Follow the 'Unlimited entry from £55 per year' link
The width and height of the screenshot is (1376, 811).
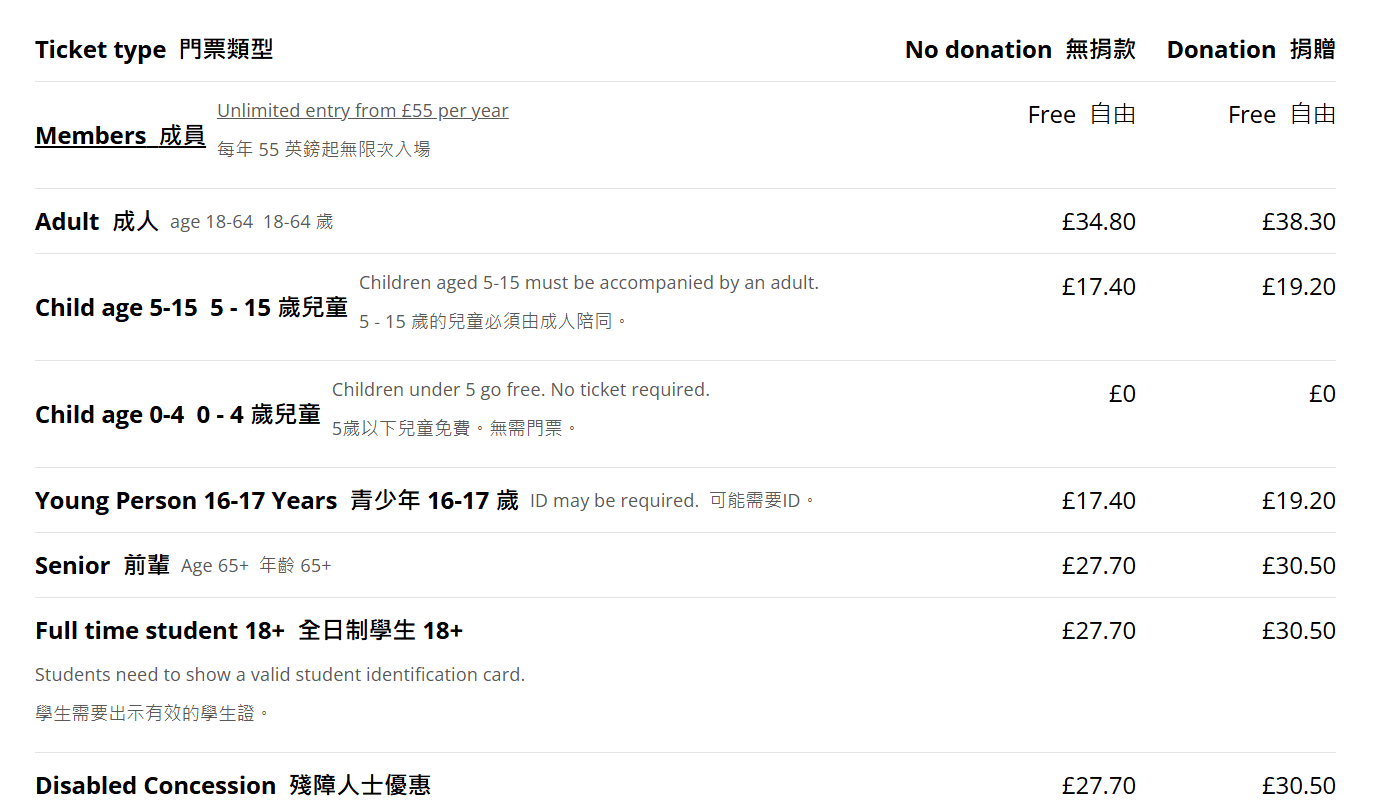pos(363,111)
